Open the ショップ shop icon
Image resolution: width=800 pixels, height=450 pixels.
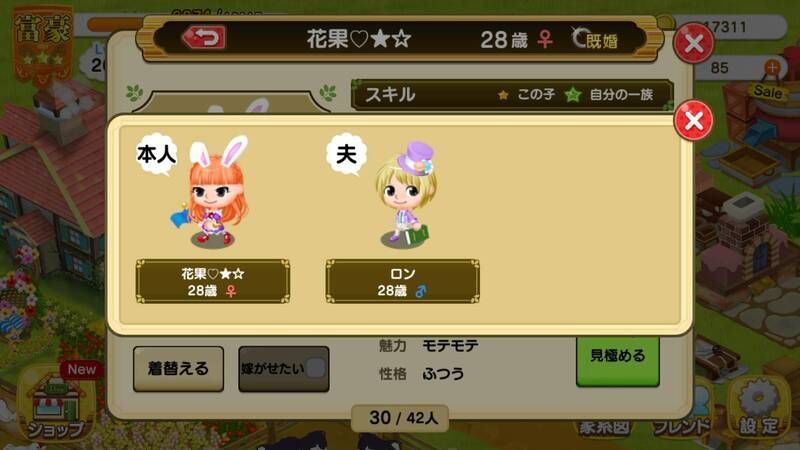(55, 408)
